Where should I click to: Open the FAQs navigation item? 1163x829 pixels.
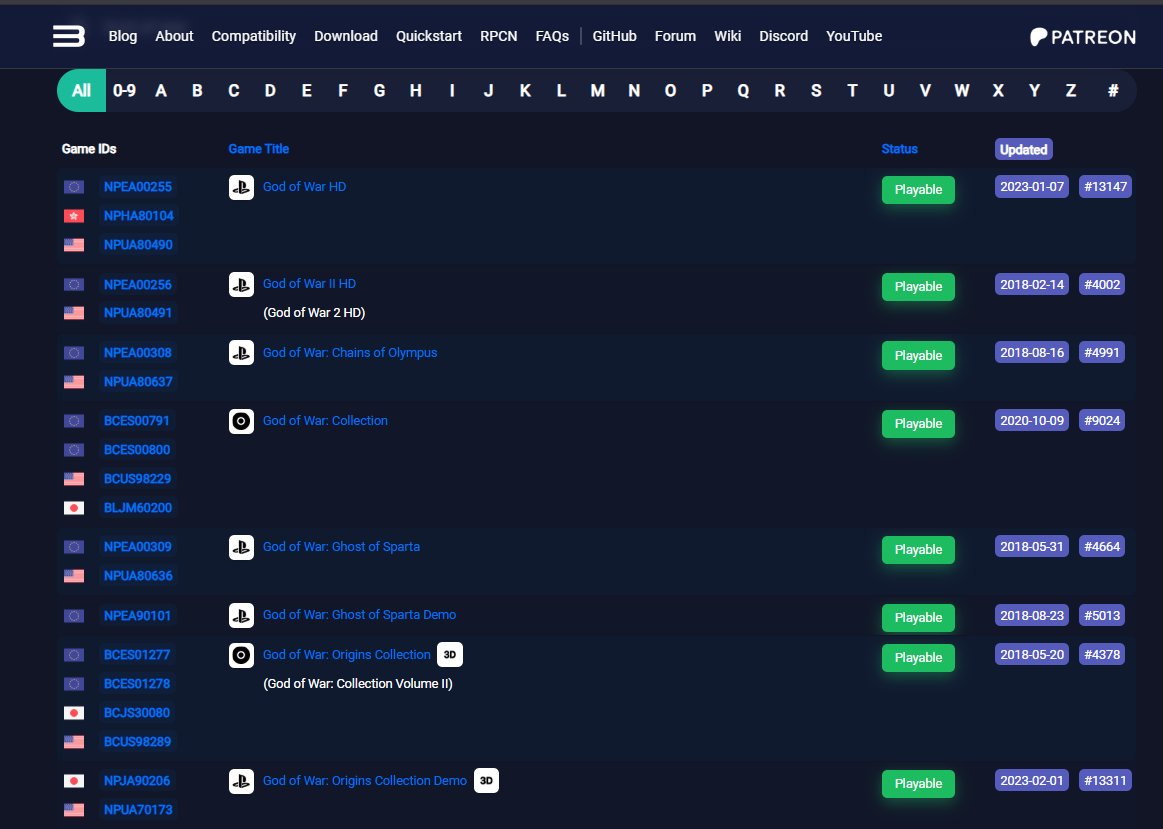[x=552, y=36]
